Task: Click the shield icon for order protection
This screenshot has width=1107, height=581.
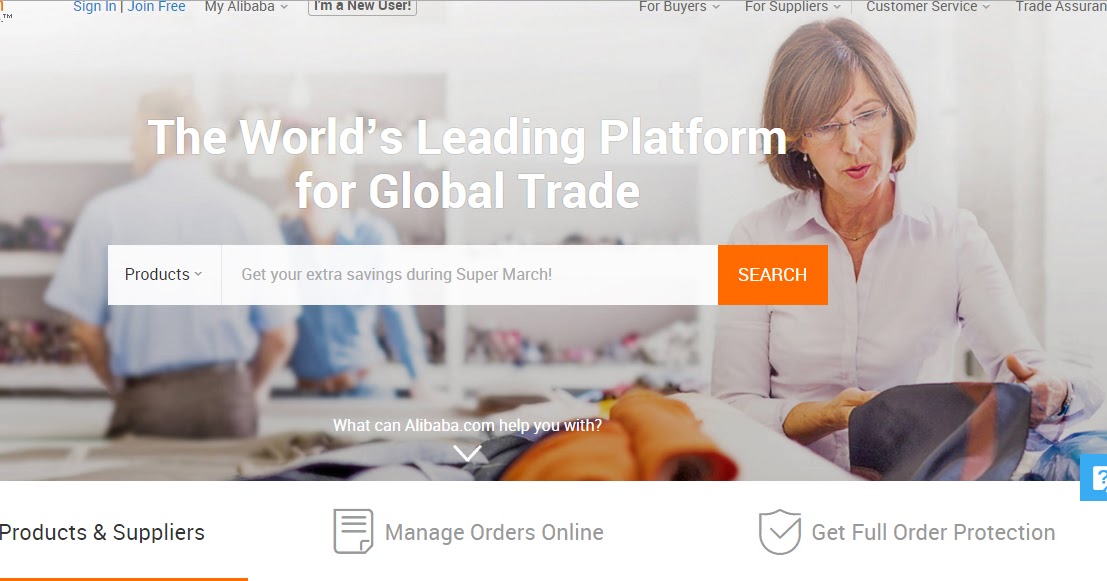Action: click(779, 532)
